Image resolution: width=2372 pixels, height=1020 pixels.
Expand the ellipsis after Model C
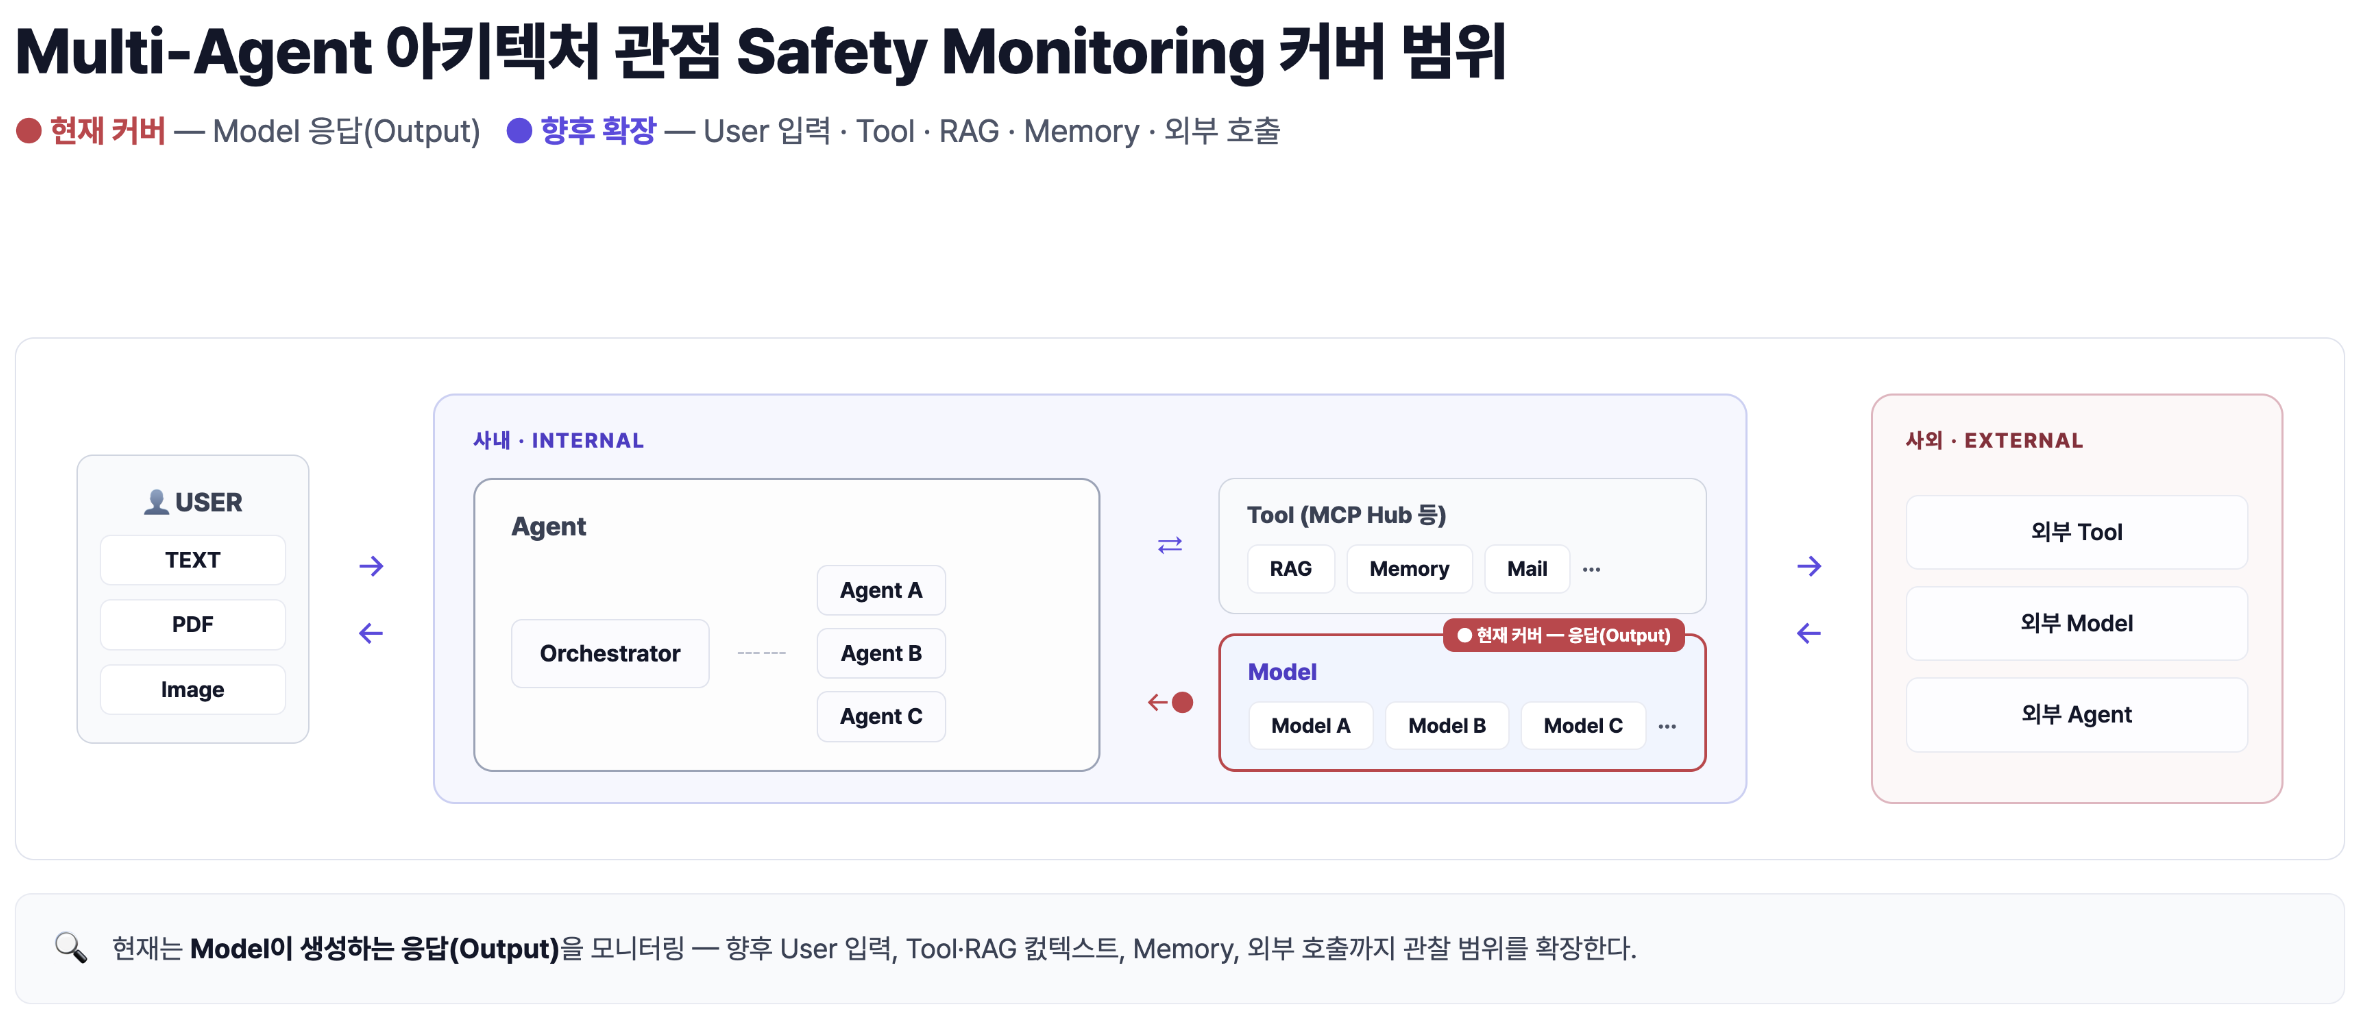pyautogui.click(x=1667, y=726)
